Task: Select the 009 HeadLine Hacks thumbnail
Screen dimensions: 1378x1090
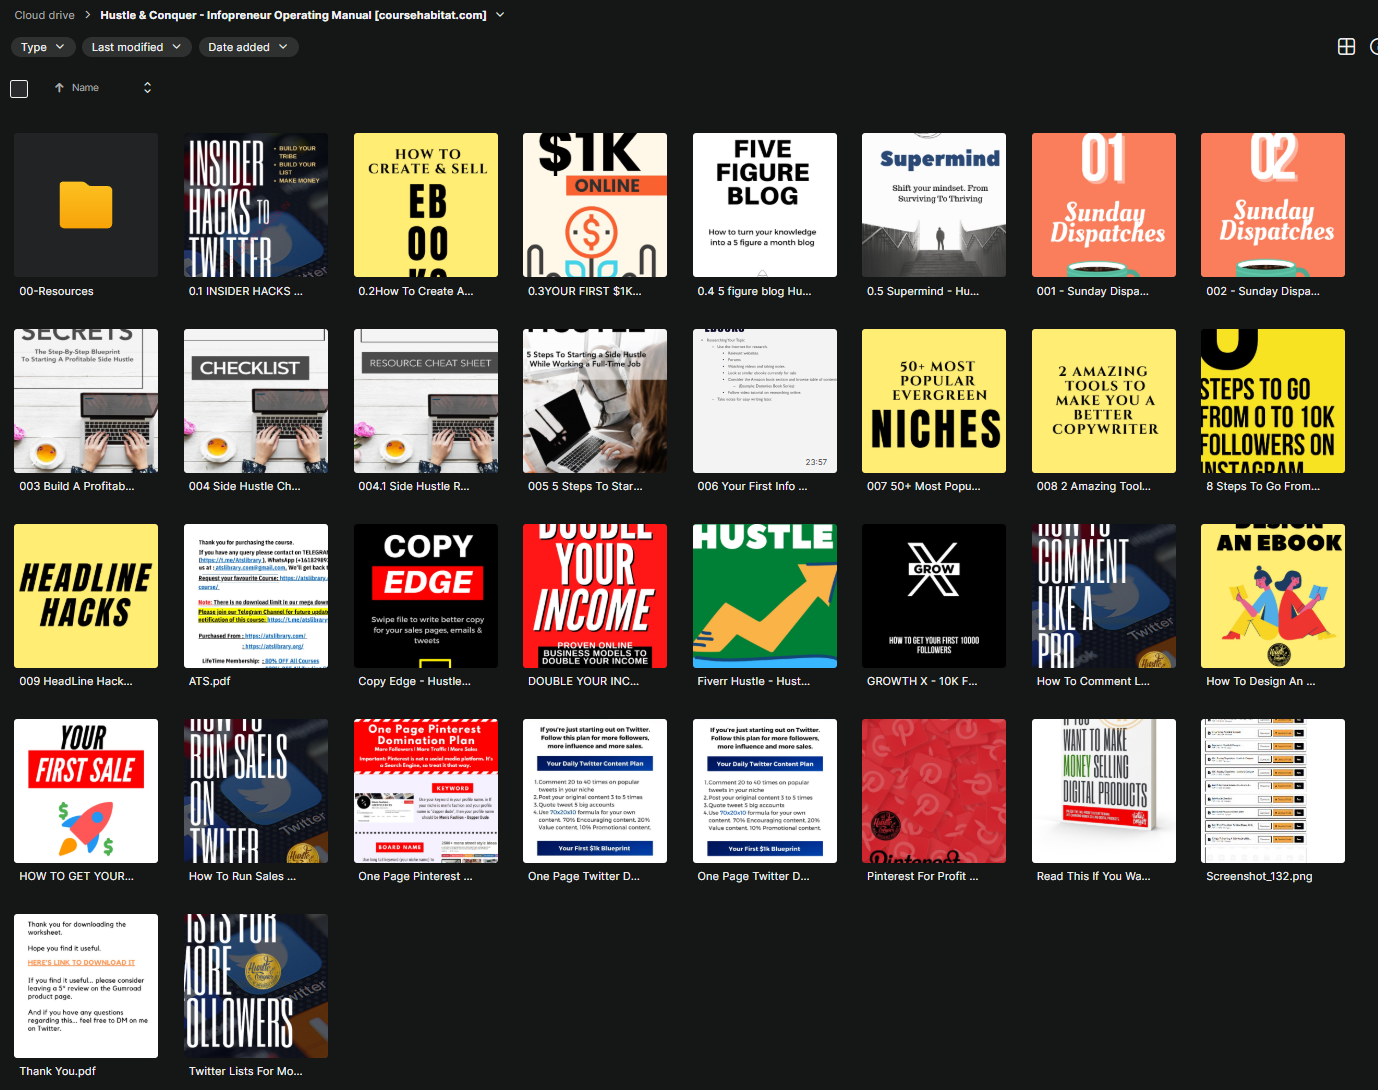Action: tap(86, 596)
